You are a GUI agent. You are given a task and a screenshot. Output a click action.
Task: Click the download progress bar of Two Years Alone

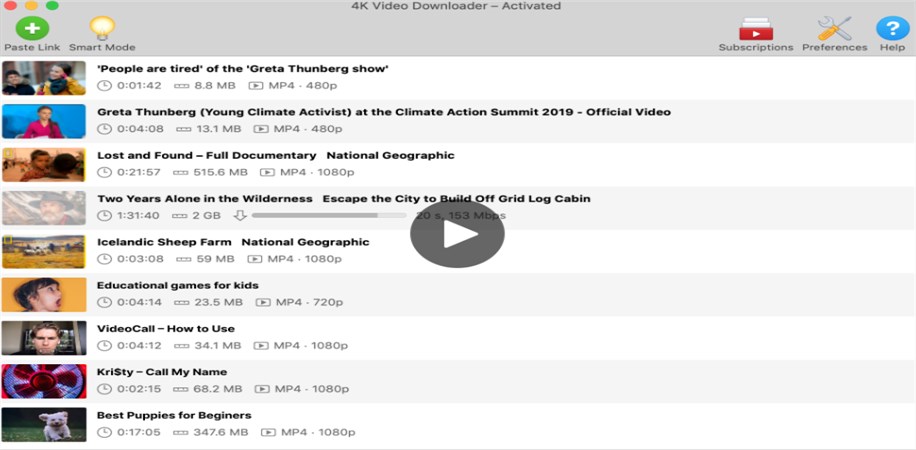(x=328, y=216)
